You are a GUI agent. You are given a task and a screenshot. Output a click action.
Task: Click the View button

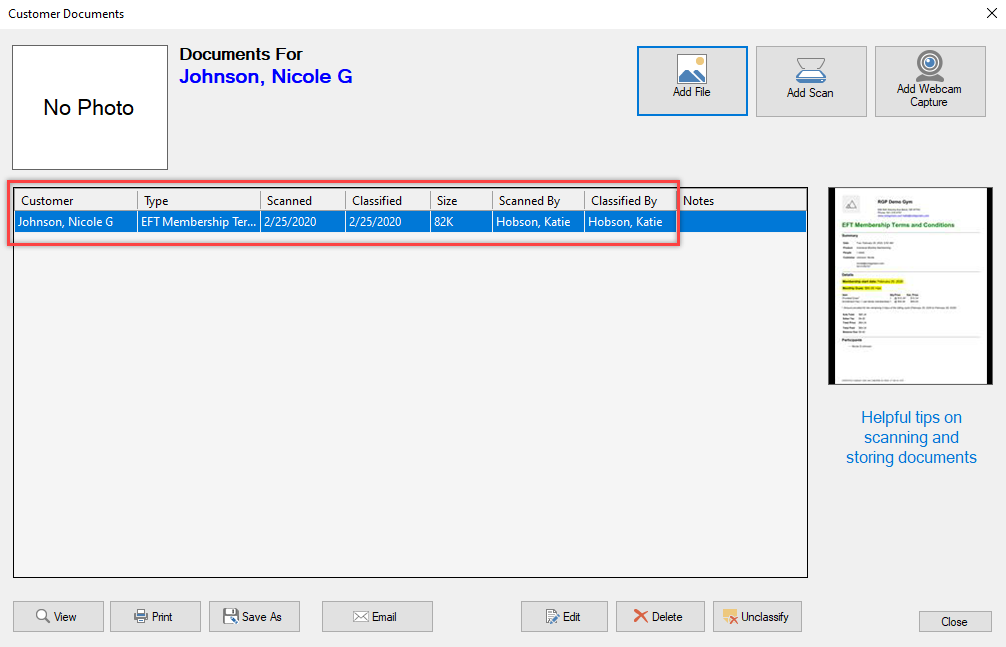(58, 616)
